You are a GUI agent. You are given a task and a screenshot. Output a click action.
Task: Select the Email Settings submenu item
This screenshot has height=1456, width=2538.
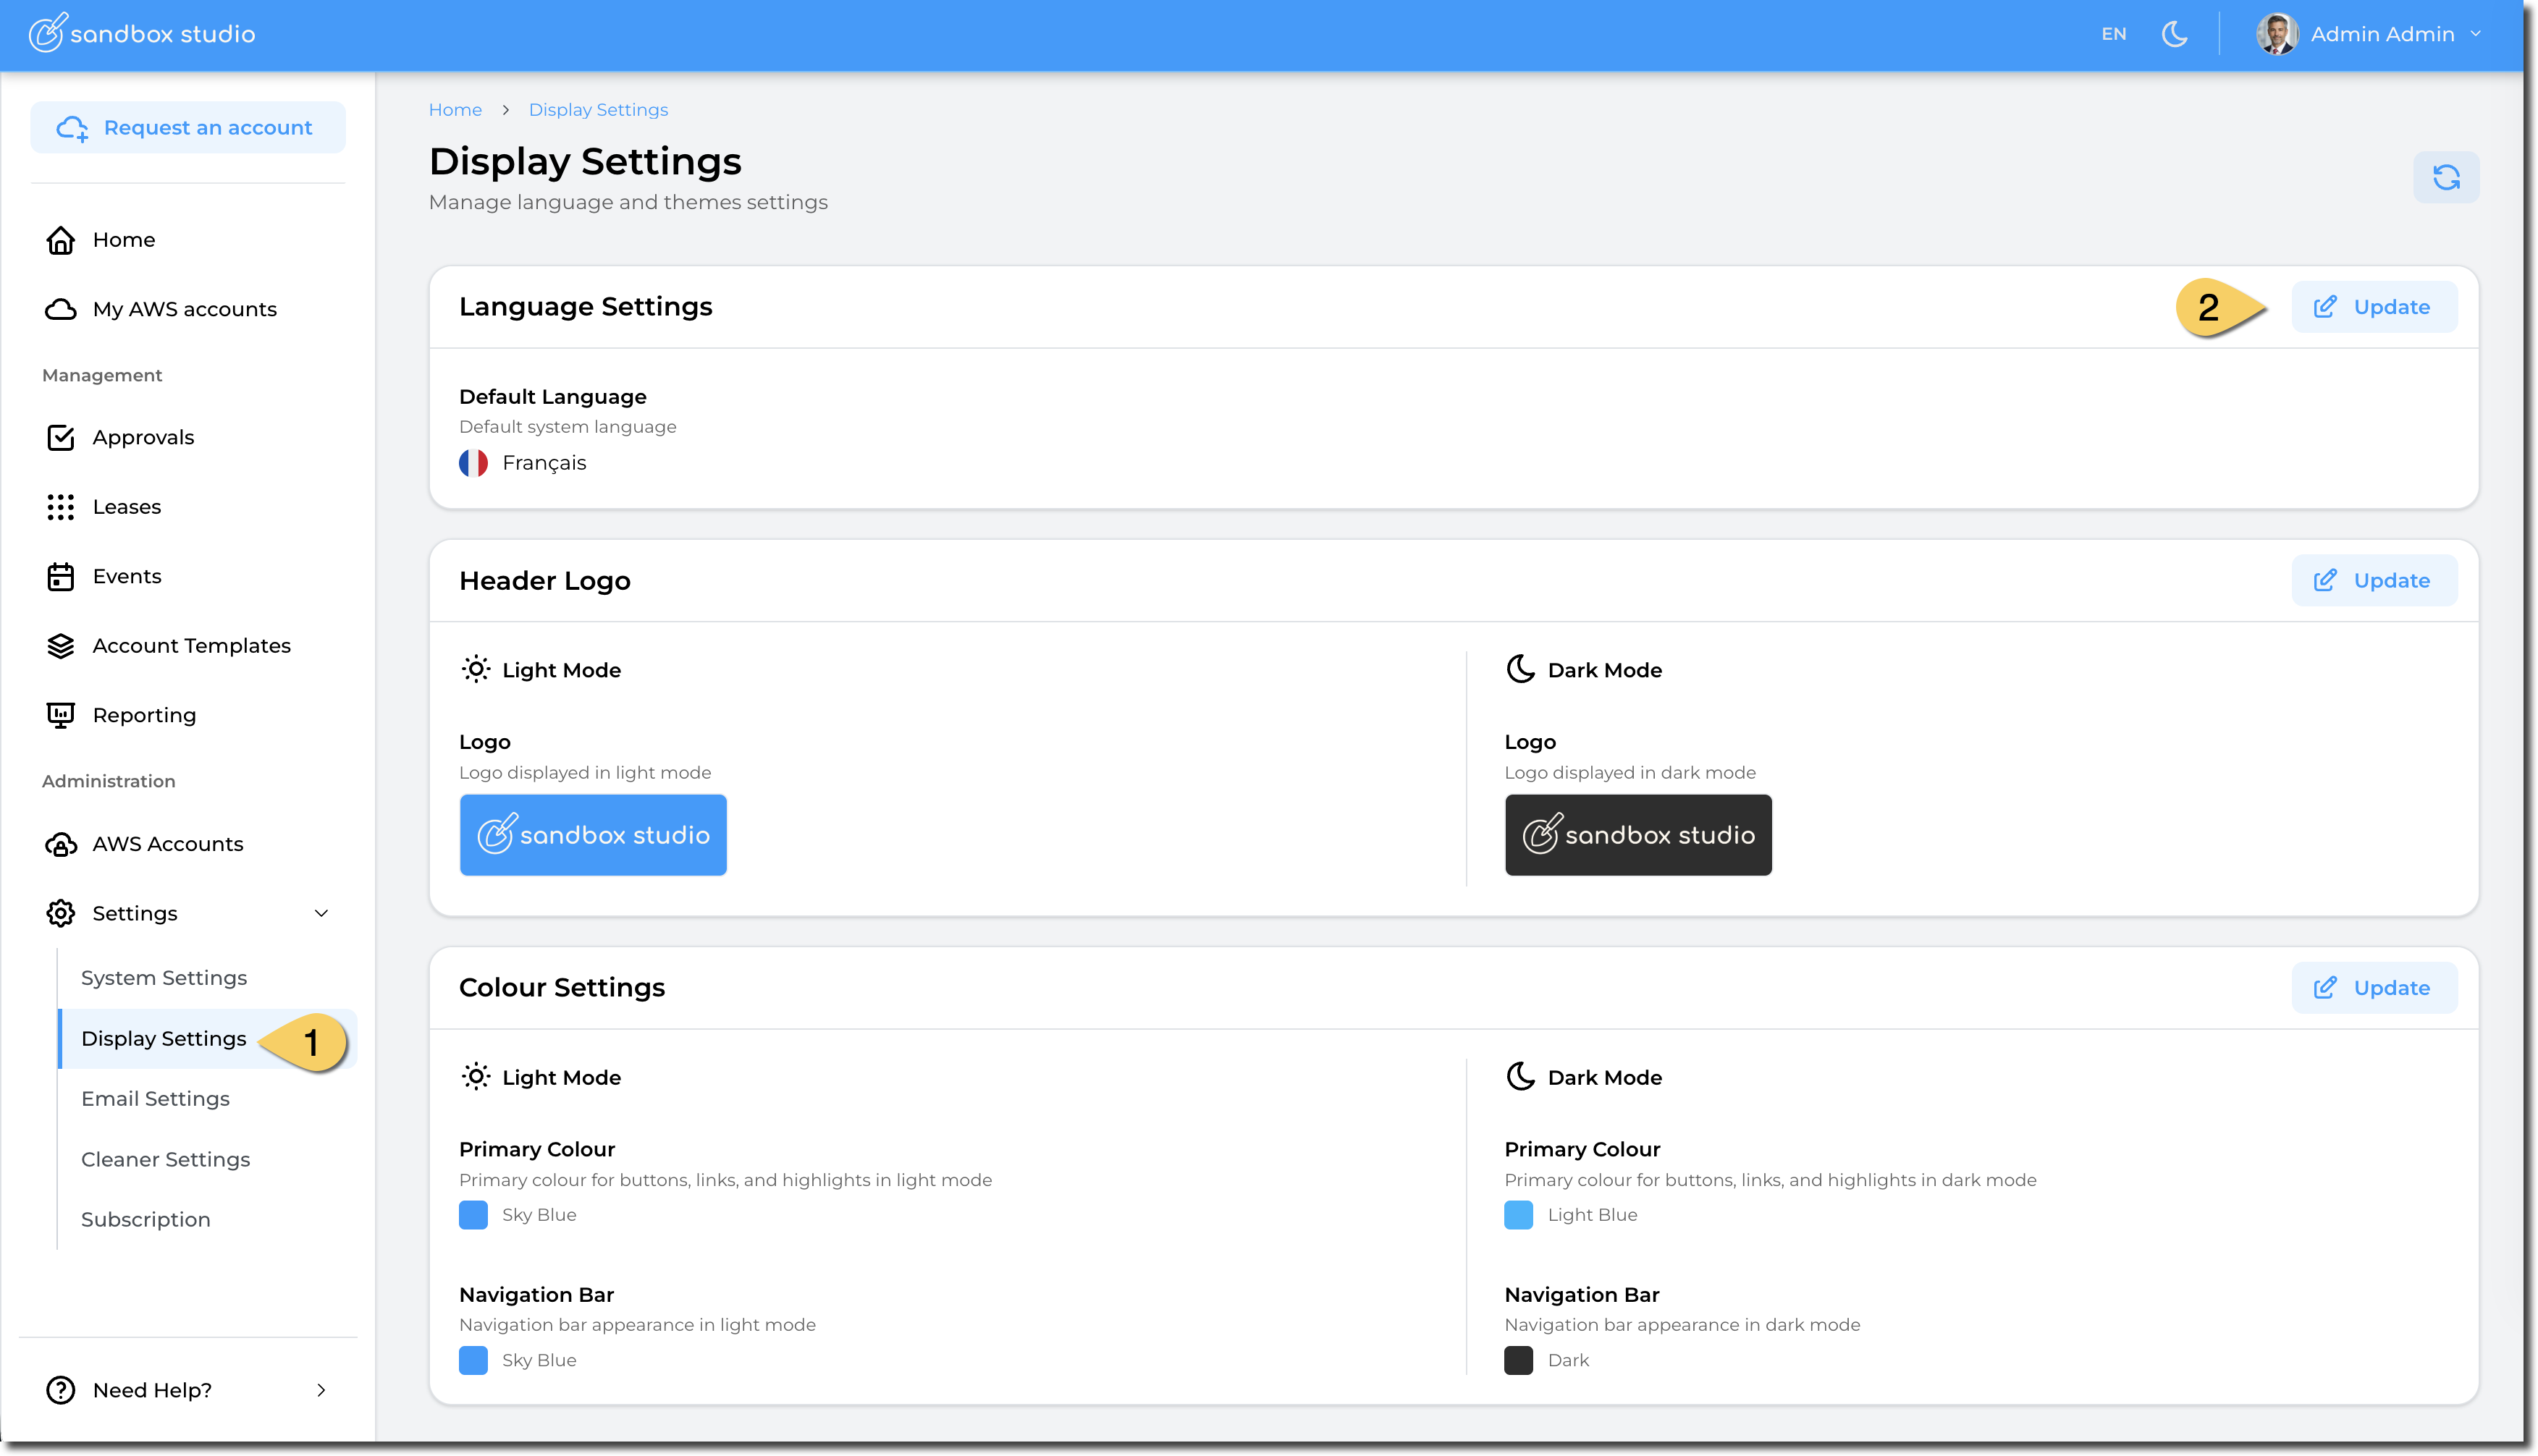[x=155, y=1098]
